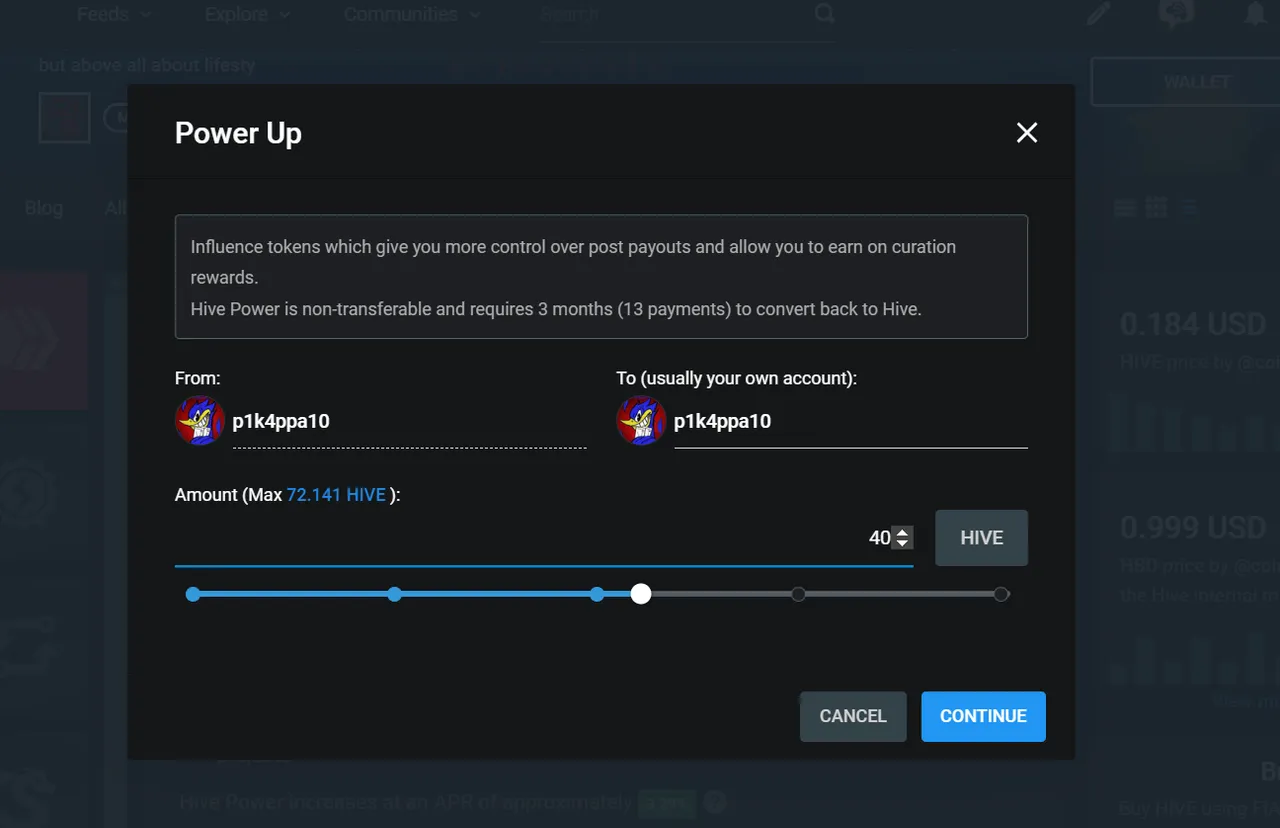The image size is (1280, 828).
Task: Open the Explore dropdown in background nav
Action: coord(248,14)
